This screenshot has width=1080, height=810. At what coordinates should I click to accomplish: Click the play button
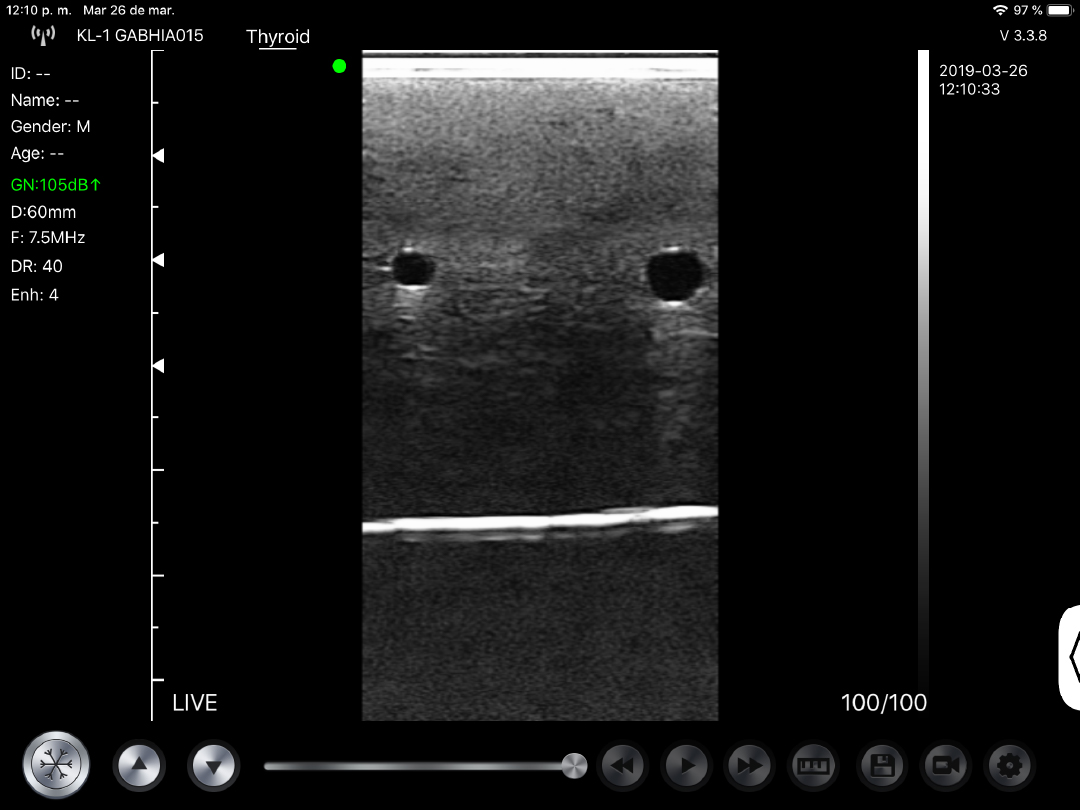686,767
